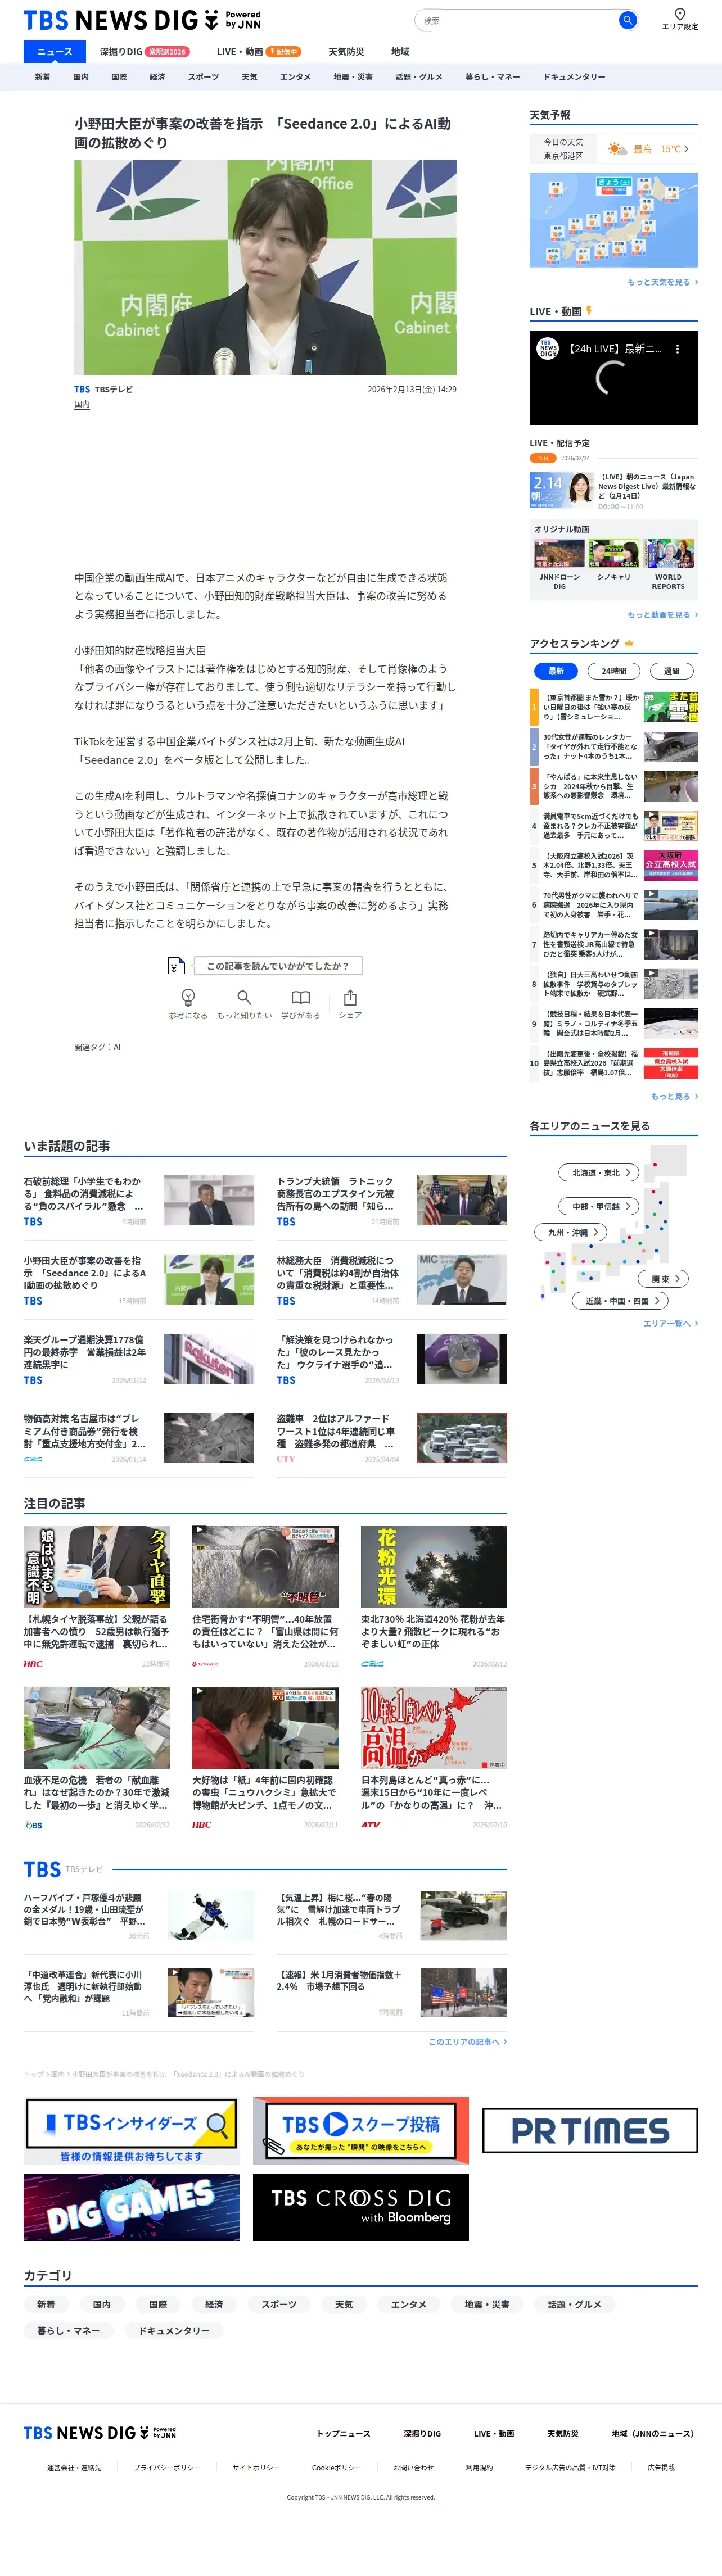Image resolution: width=722 pixels, height=2576 pixels.
Task: Click the 参考になる lightbulb icon
Action: (x=188, y=997)
